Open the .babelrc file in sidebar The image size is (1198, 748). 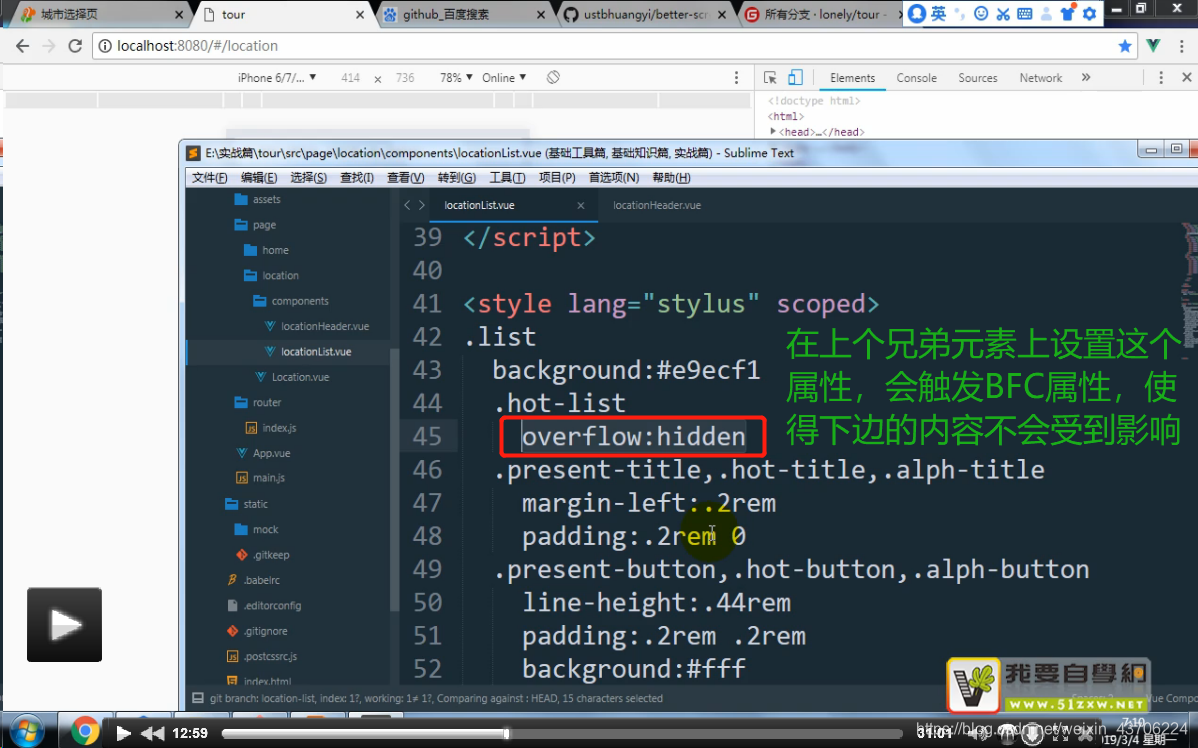[254, 580]
